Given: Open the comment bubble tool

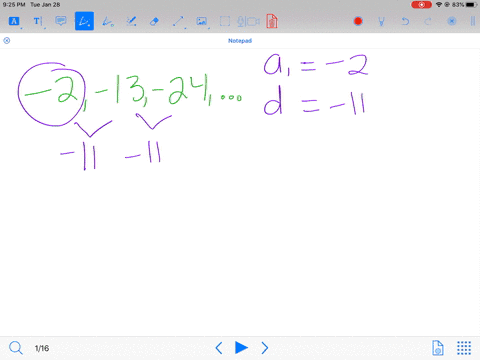Looking at the screenshot, I should [x=61, y=21].
